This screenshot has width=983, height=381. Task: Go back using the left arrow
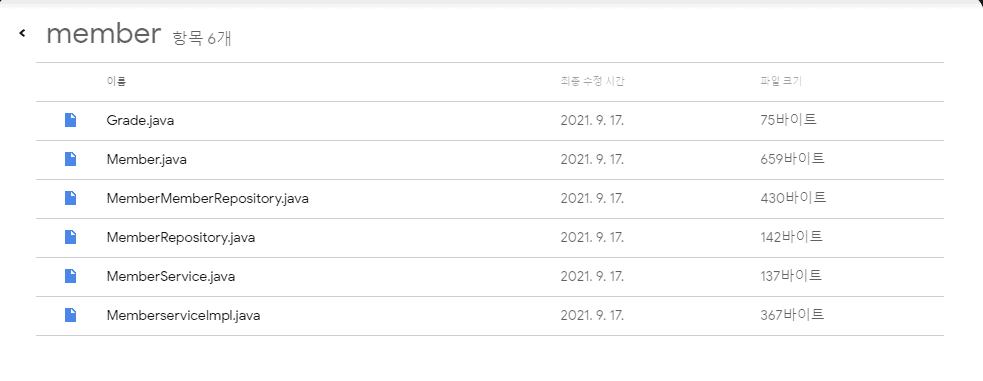click(x=22, y=33)
